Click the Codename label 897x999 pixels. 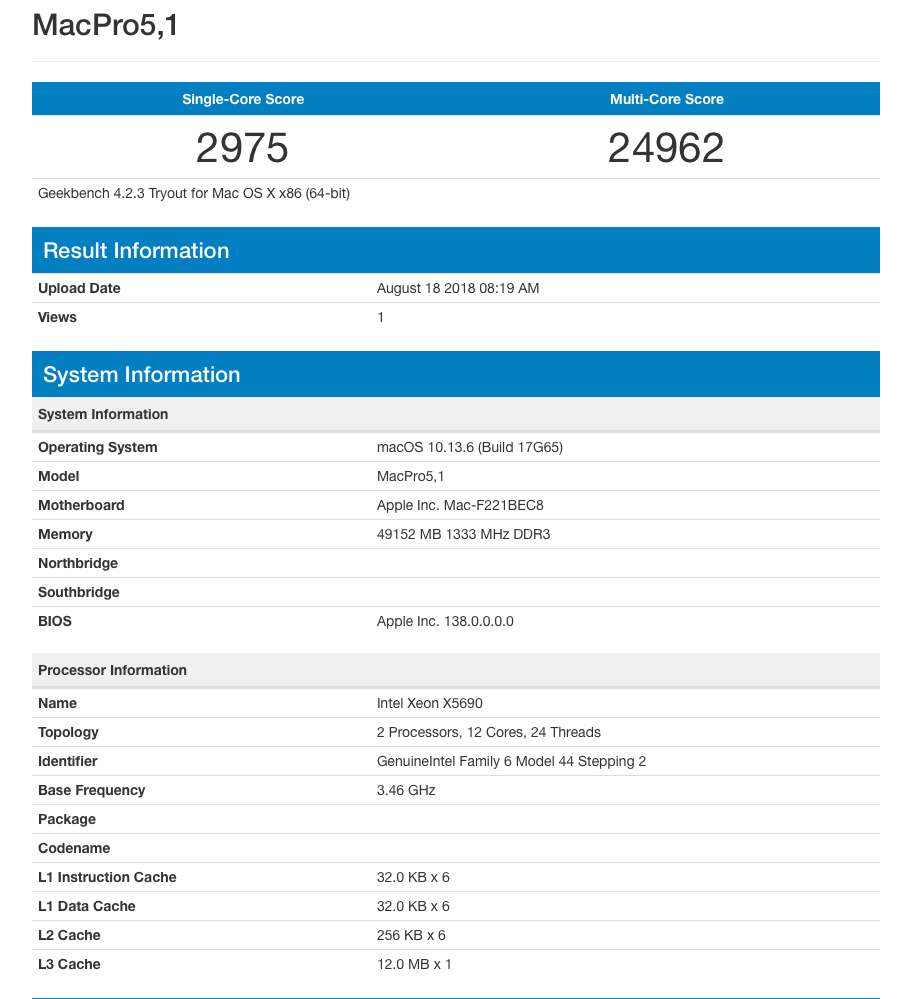[x=74, y=848]
